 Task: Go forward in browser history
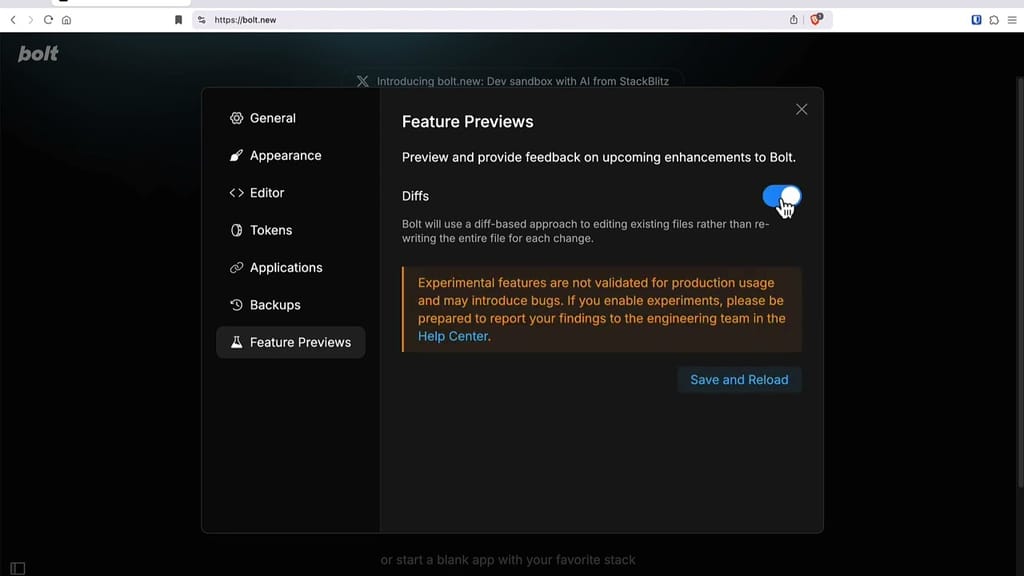coord(30,20)
